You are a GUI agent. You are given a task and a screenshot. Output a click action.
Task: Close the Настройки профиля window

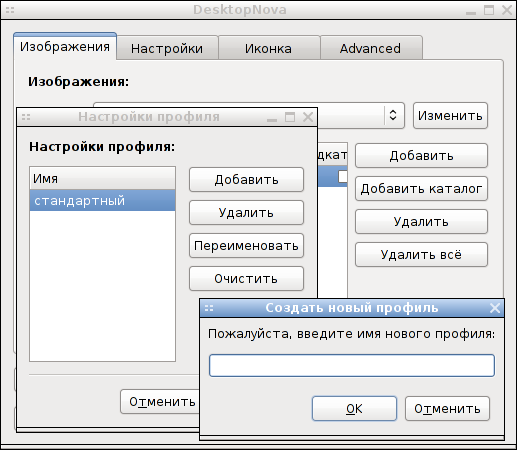click(x=308, y=117)
